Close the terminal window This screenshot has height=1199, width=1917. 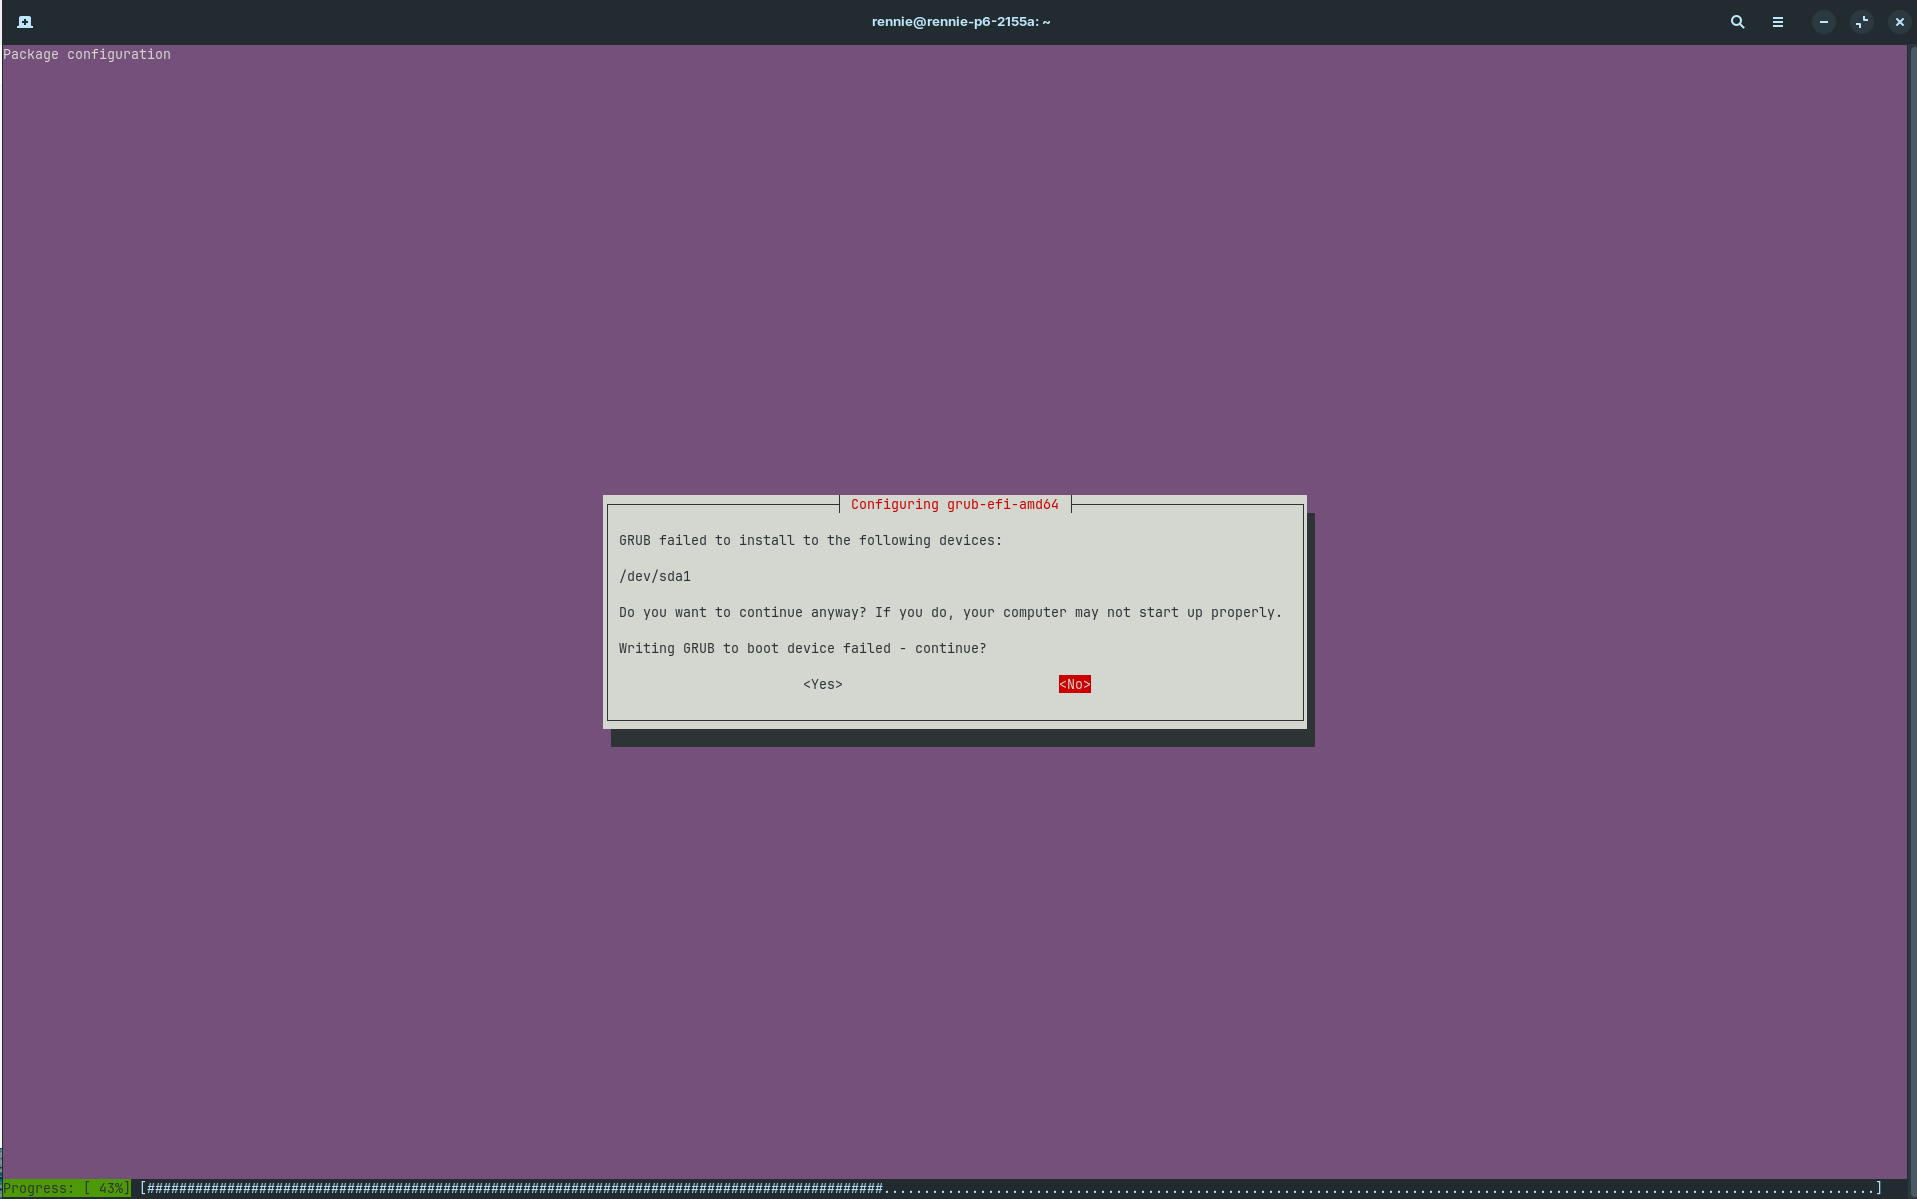pyautogui.click(x=1899, y=22)
